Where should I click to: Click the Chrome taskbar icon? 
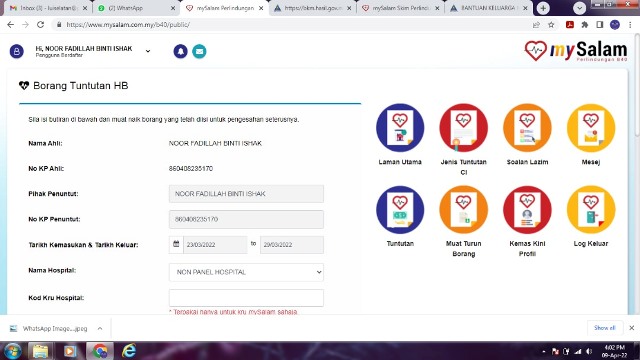click(x=100, y=351)
